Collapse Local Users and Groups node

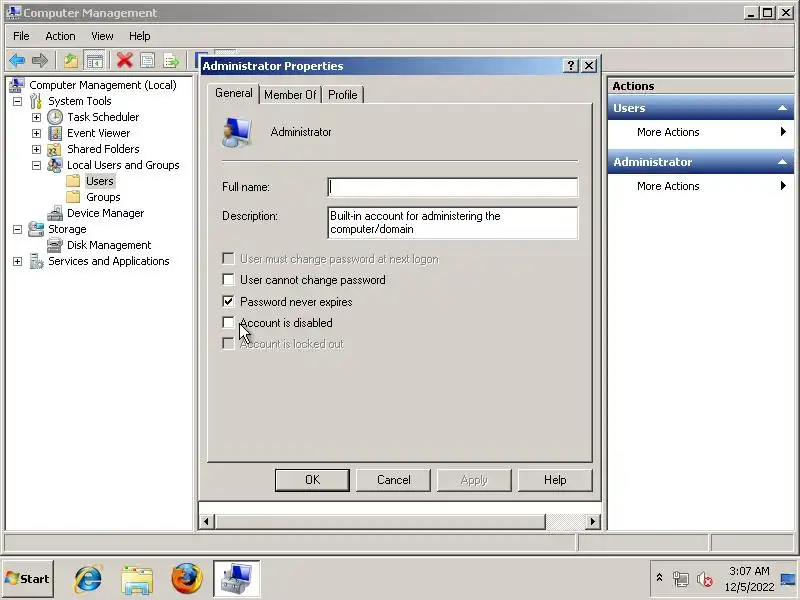tap(36, 165)
